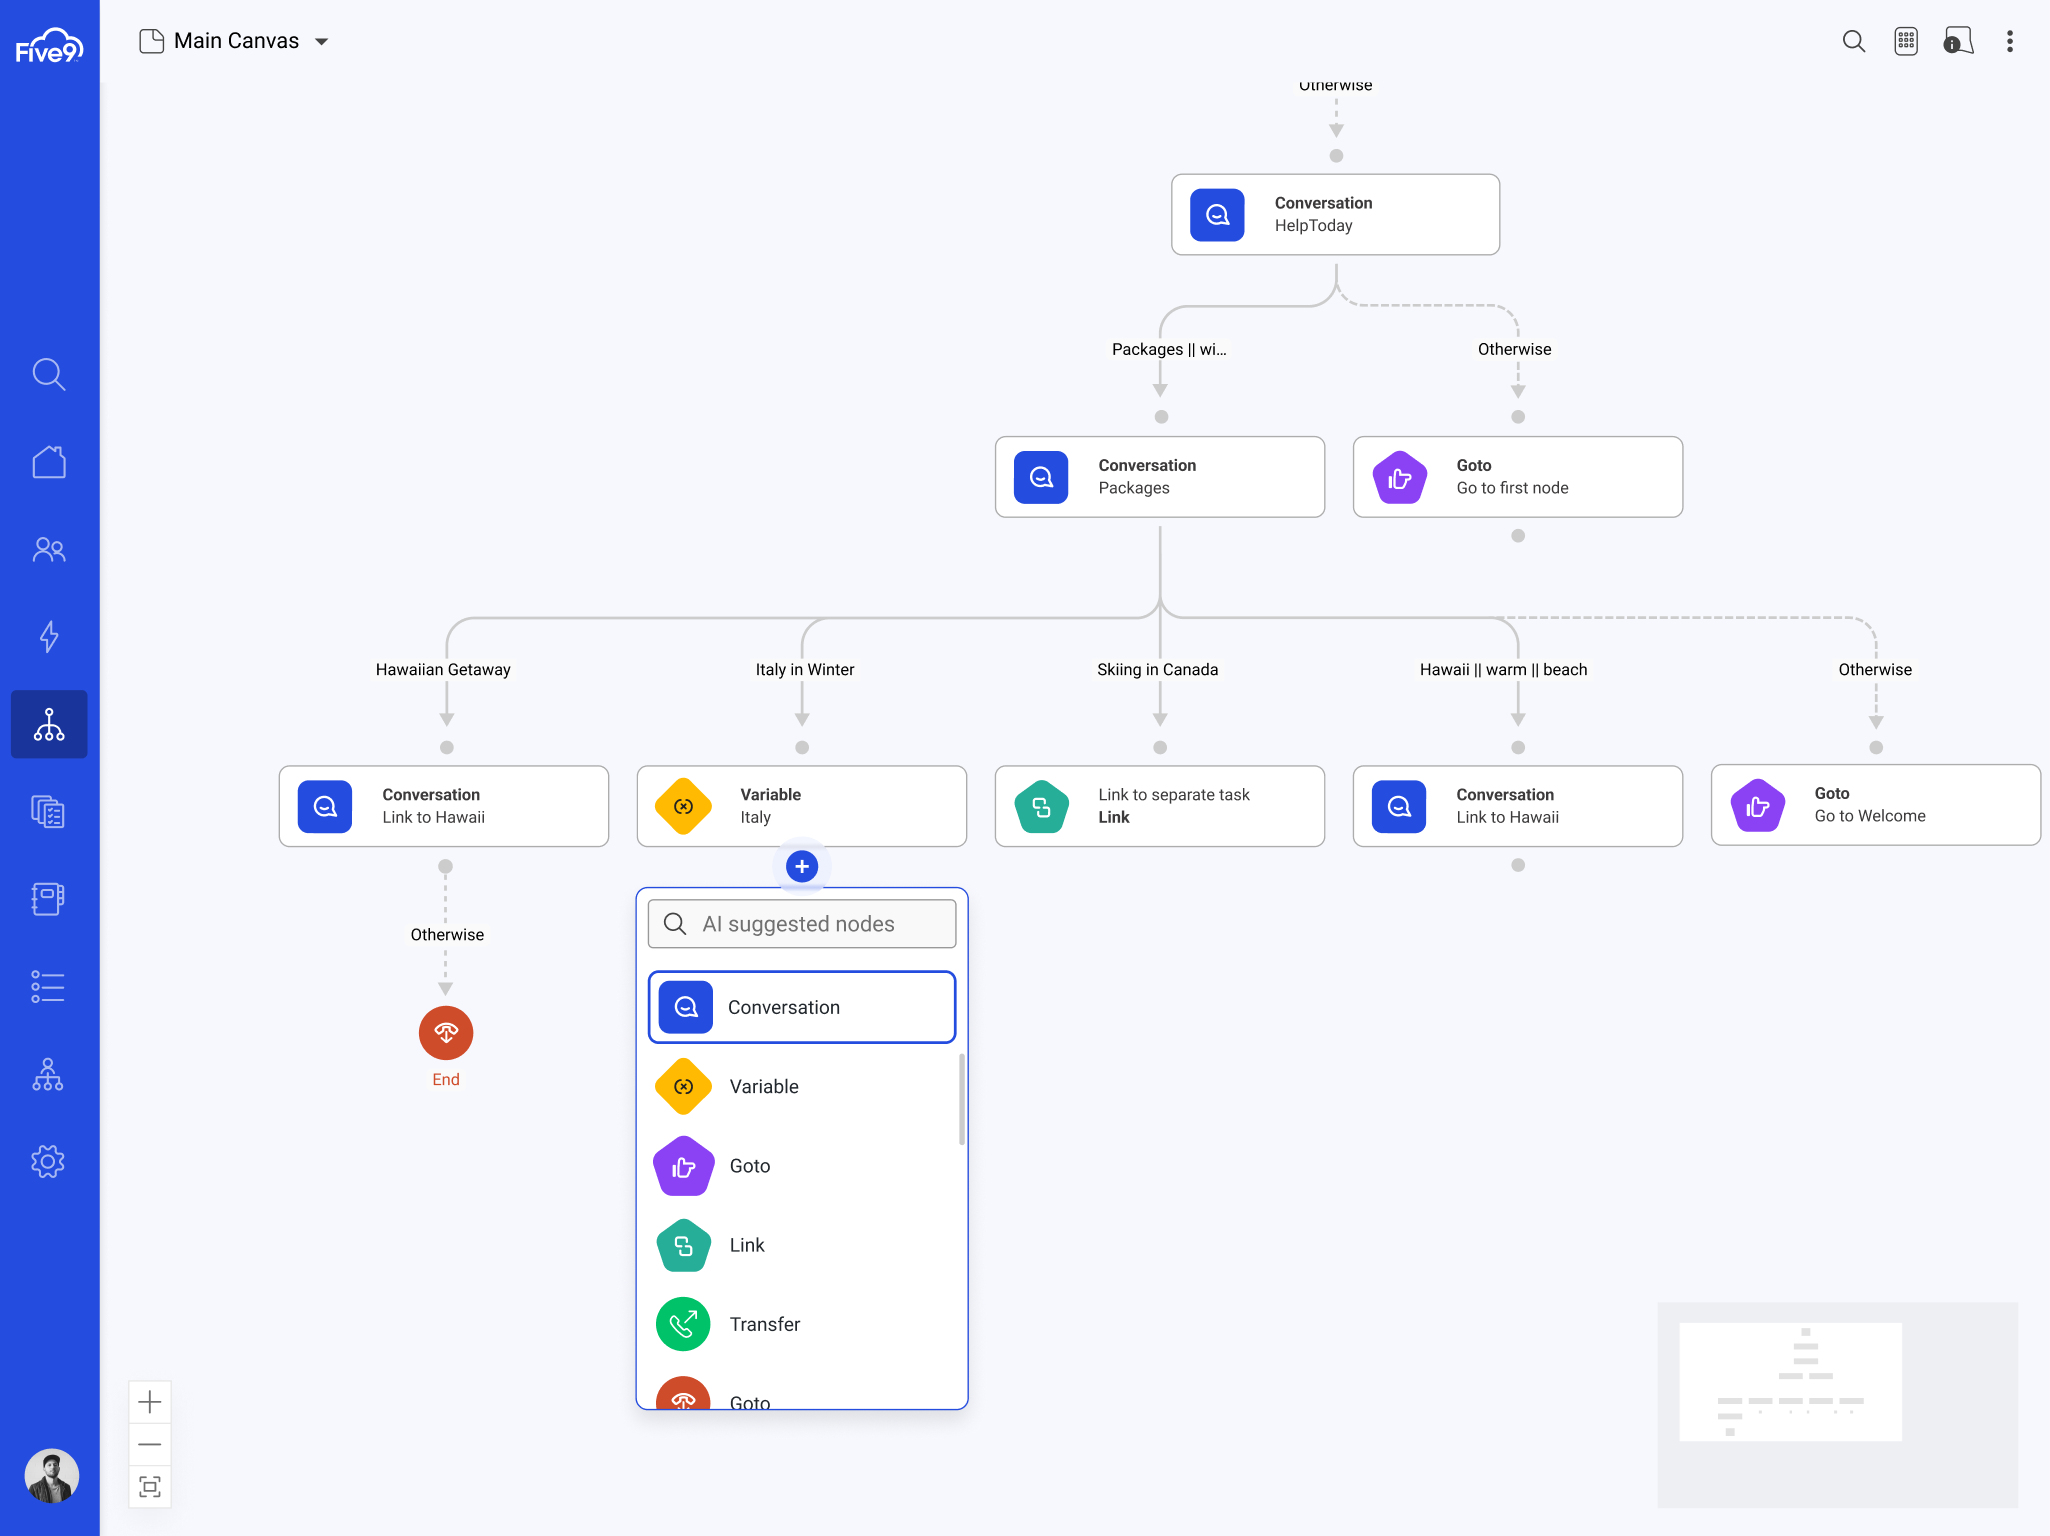Click the fit-to-screen canvas button
The width and height of the screenshot is (2050, 1536).
click(x=150, y=1487)
